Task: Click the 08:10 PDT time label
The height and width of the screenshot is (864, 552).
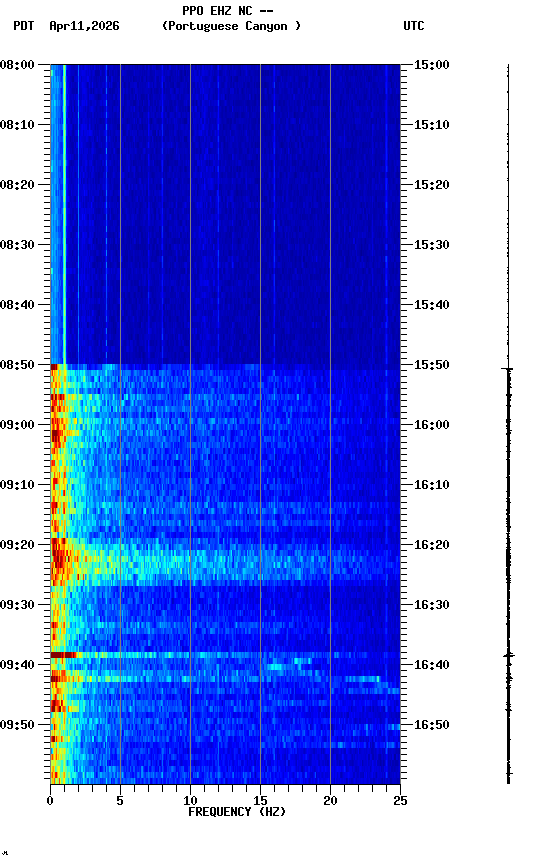Action: coord(17,125)
